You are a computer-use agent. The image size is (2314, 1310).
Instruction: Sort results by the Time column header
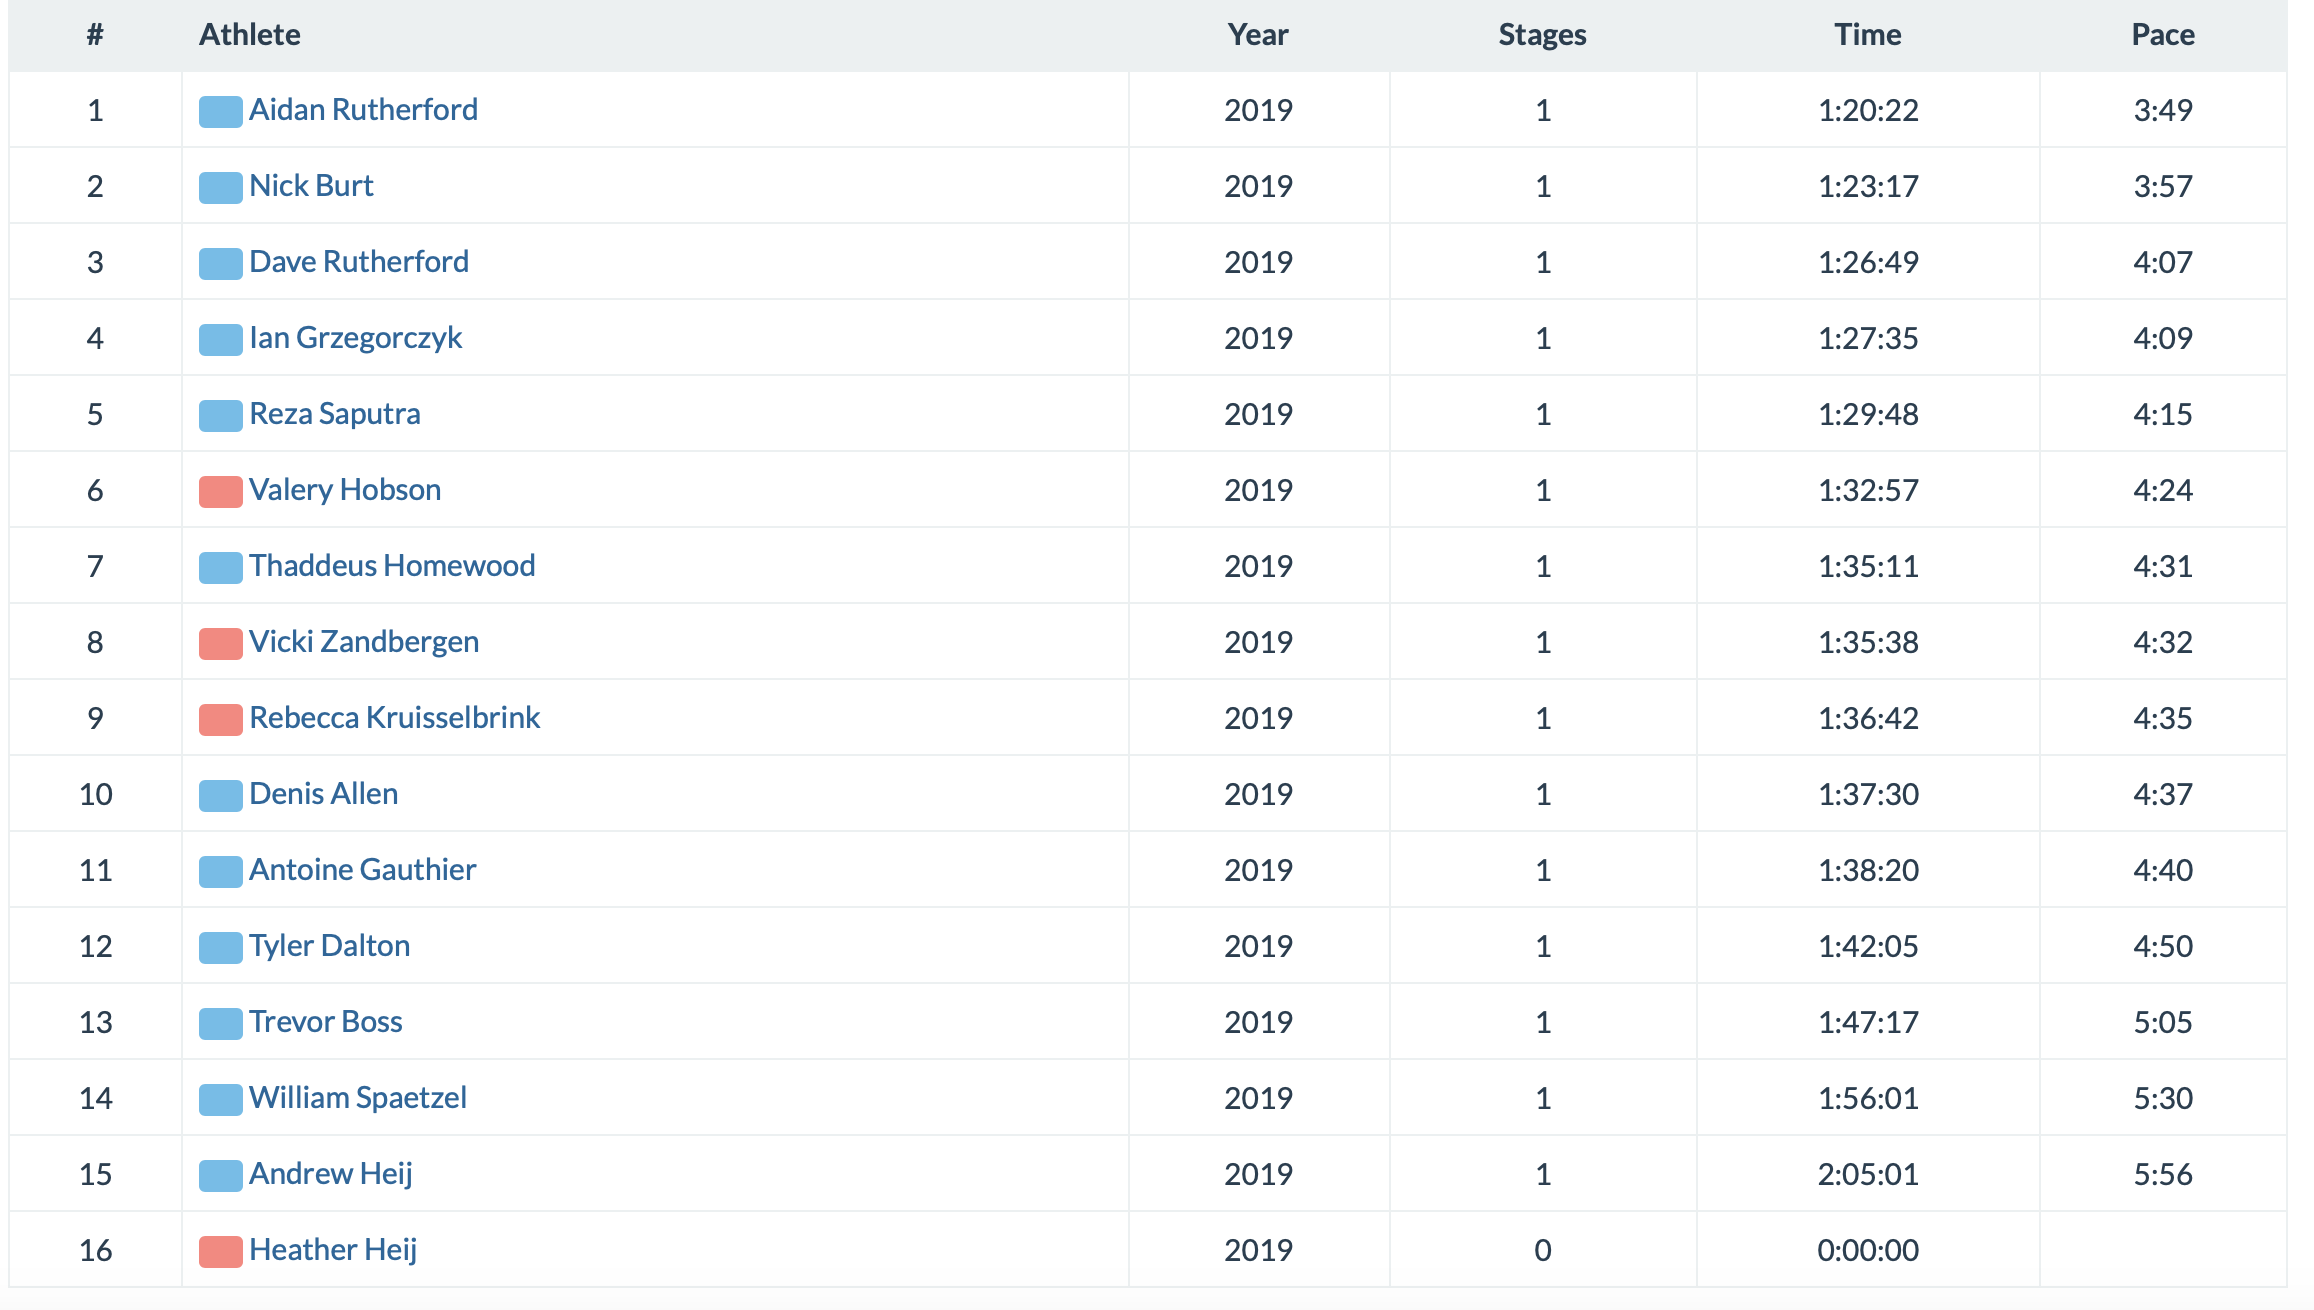pyautogui.click(x=1867, y=35)
